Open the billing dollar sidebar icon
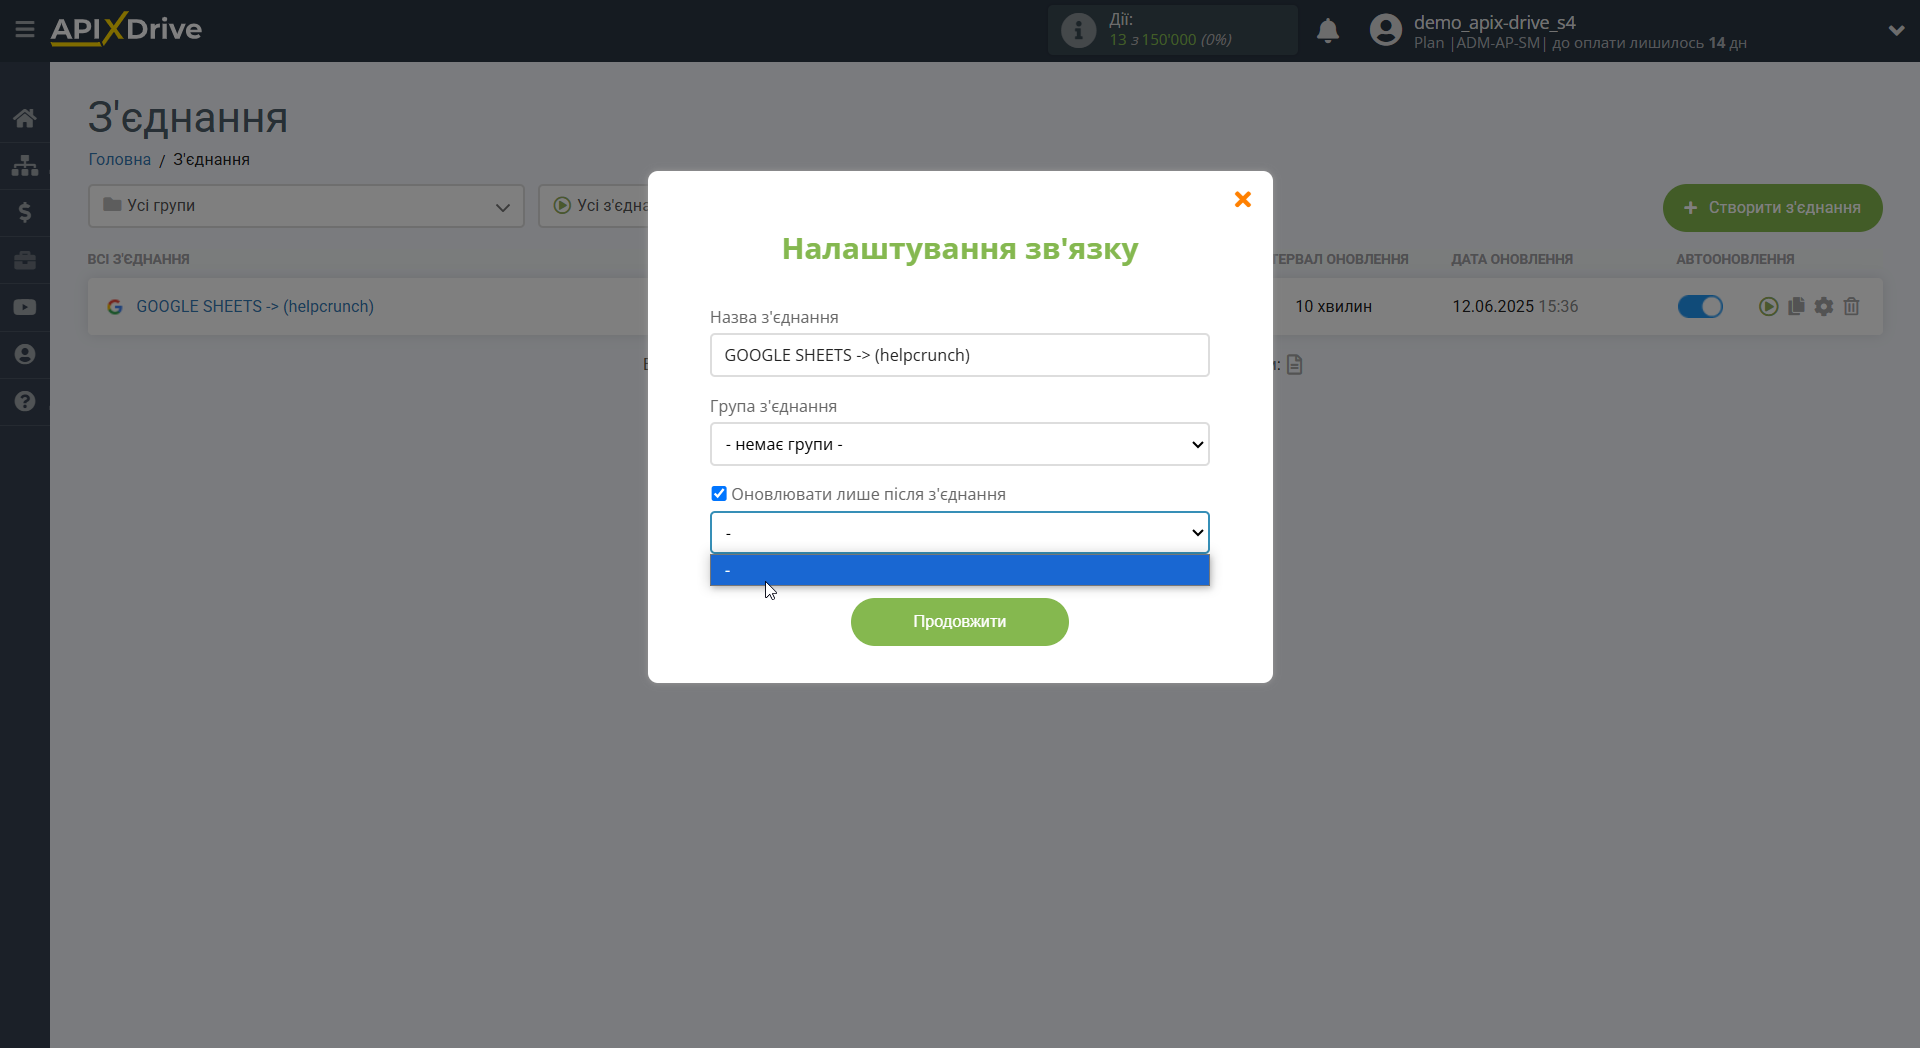 coord(25,212)
